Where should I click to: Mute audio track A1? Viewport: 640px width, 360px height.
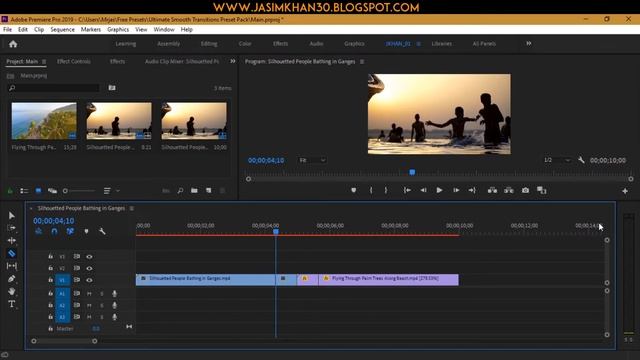(89, 293)
